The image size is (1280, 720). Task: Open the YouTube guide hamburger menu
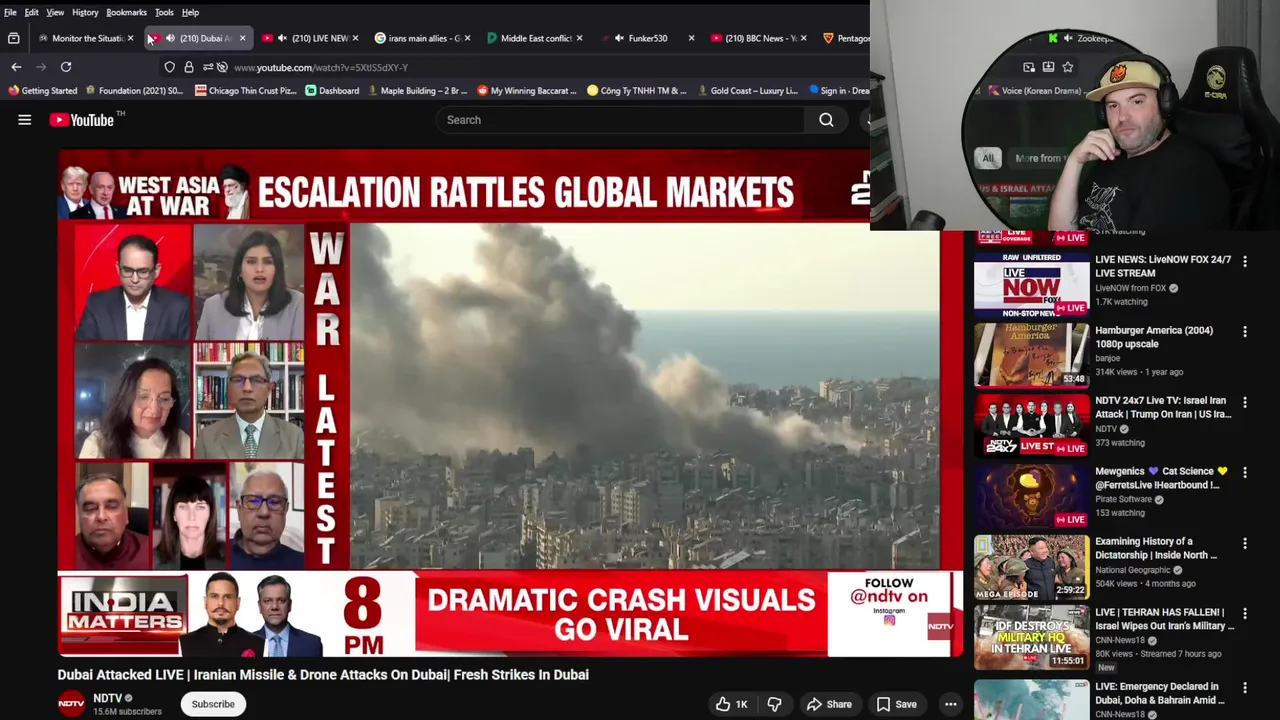(x=25, y=120)
